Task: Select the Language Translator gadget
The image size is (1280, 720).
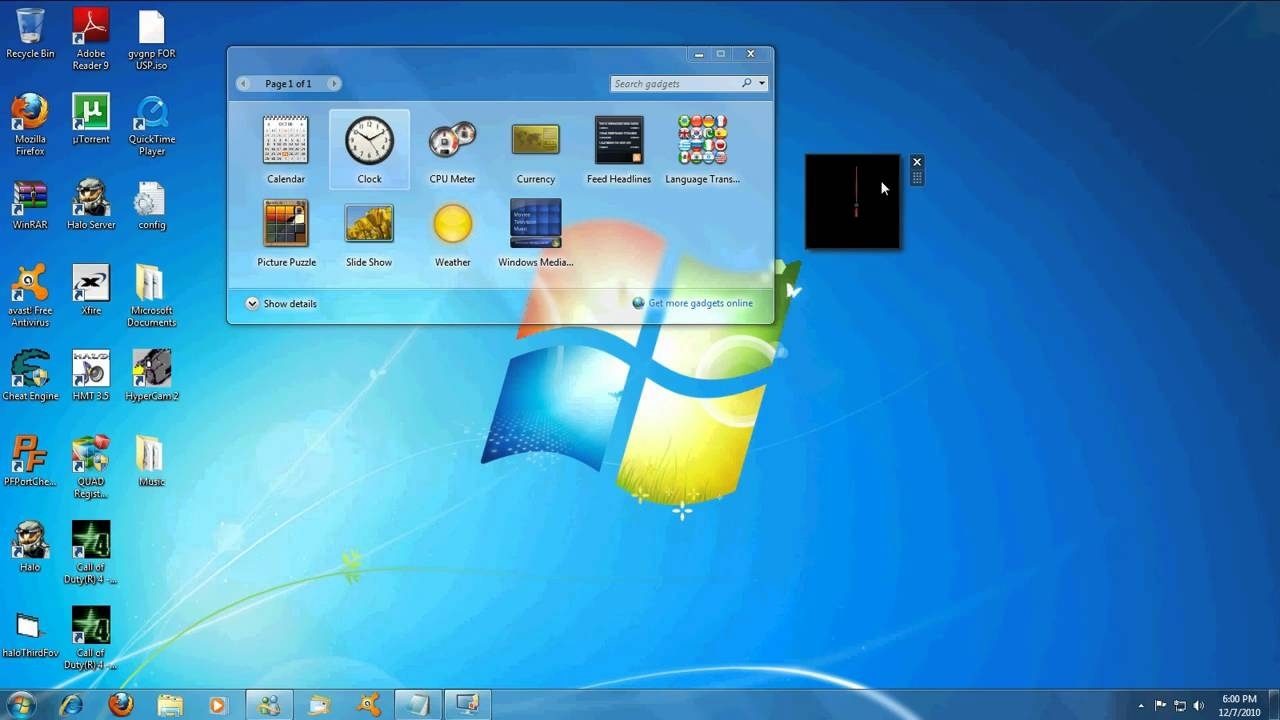Action: click(x=702, y=150)
